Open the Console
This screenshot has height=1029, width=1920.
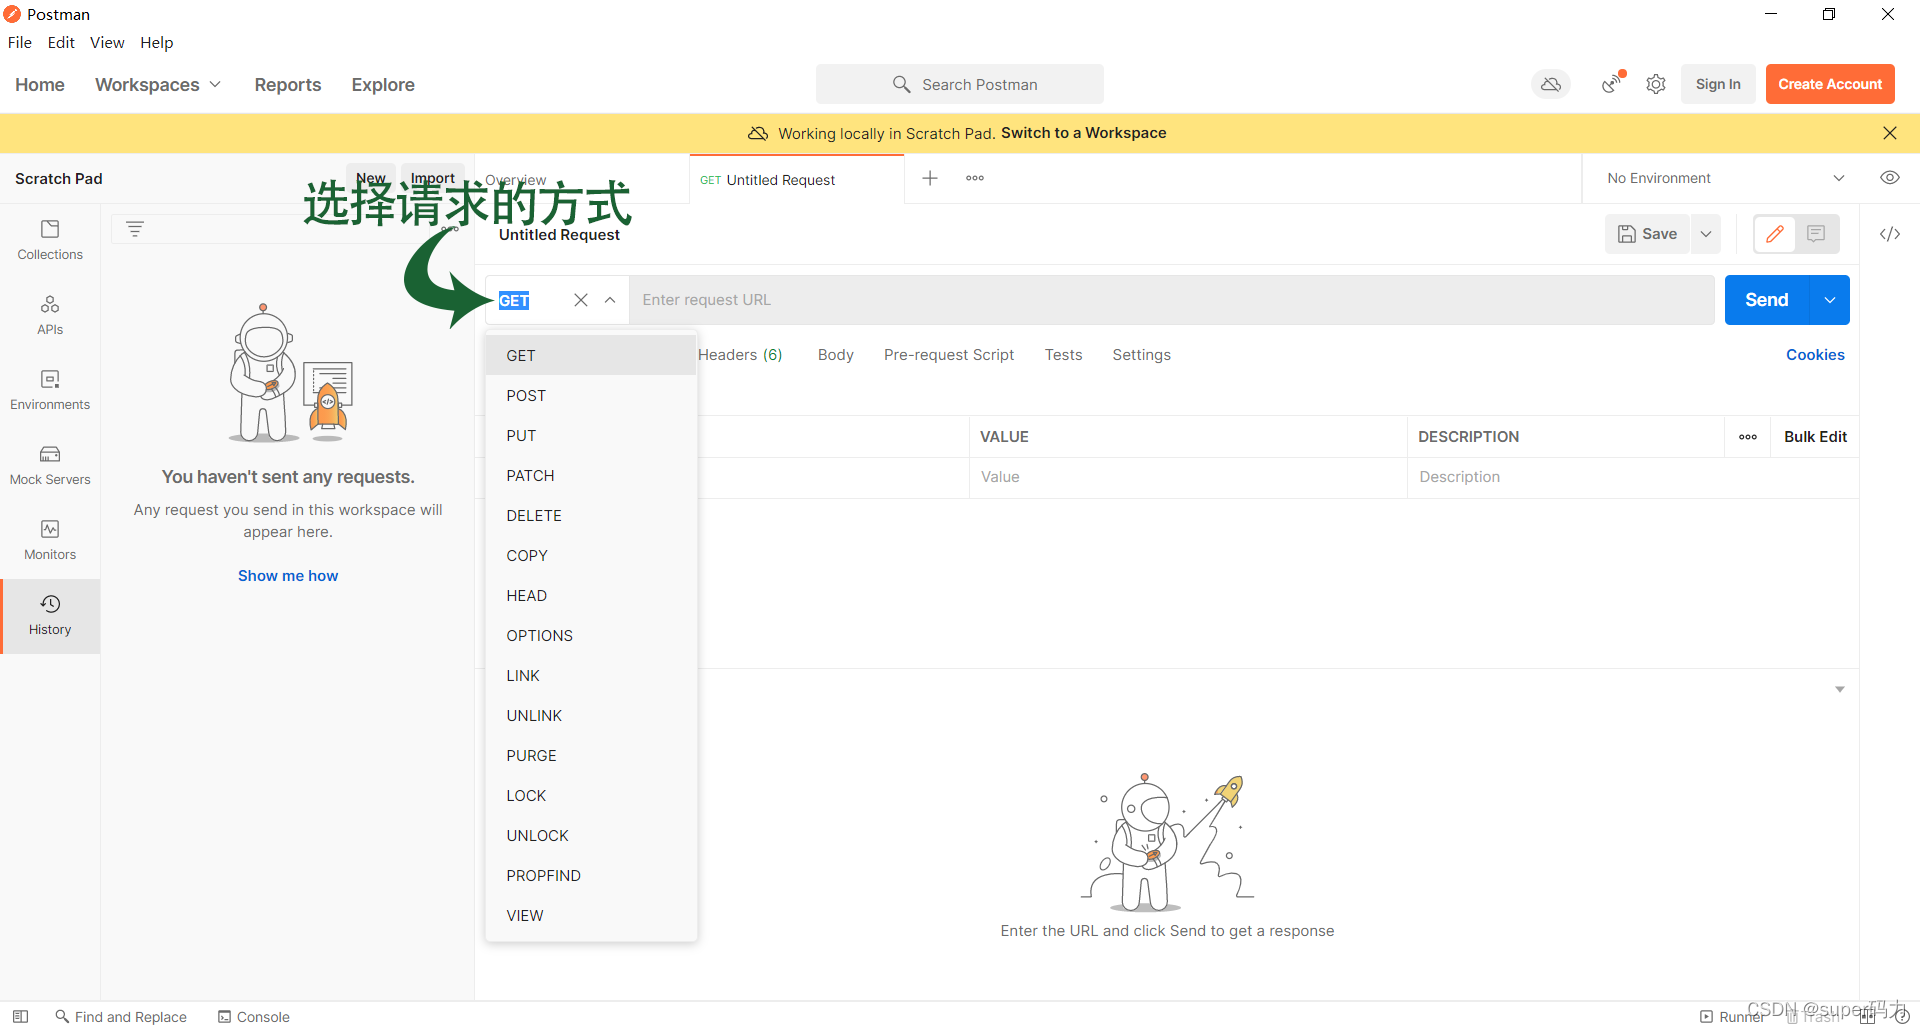254,1017
